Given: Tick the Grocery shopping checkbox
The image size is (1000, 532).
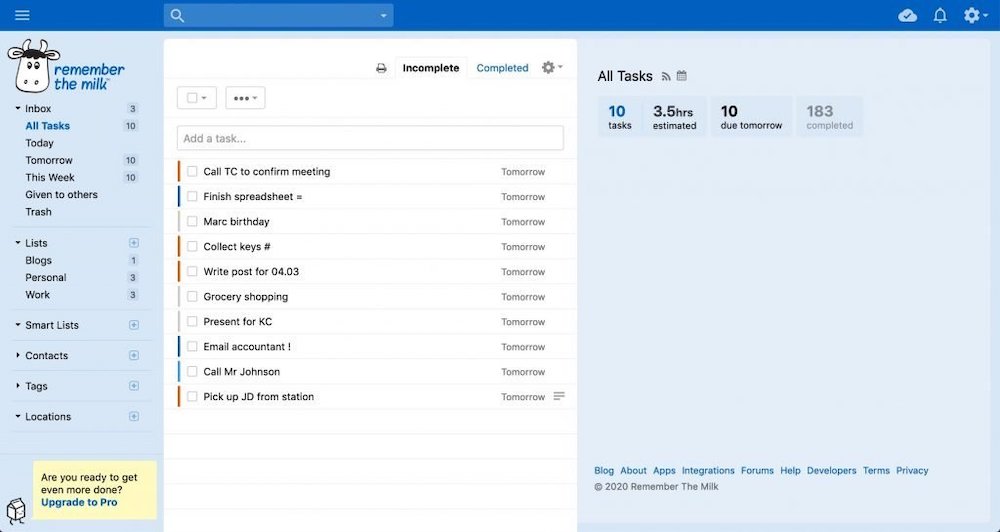Looking at the screenshot, I should (x=192, y=297).
